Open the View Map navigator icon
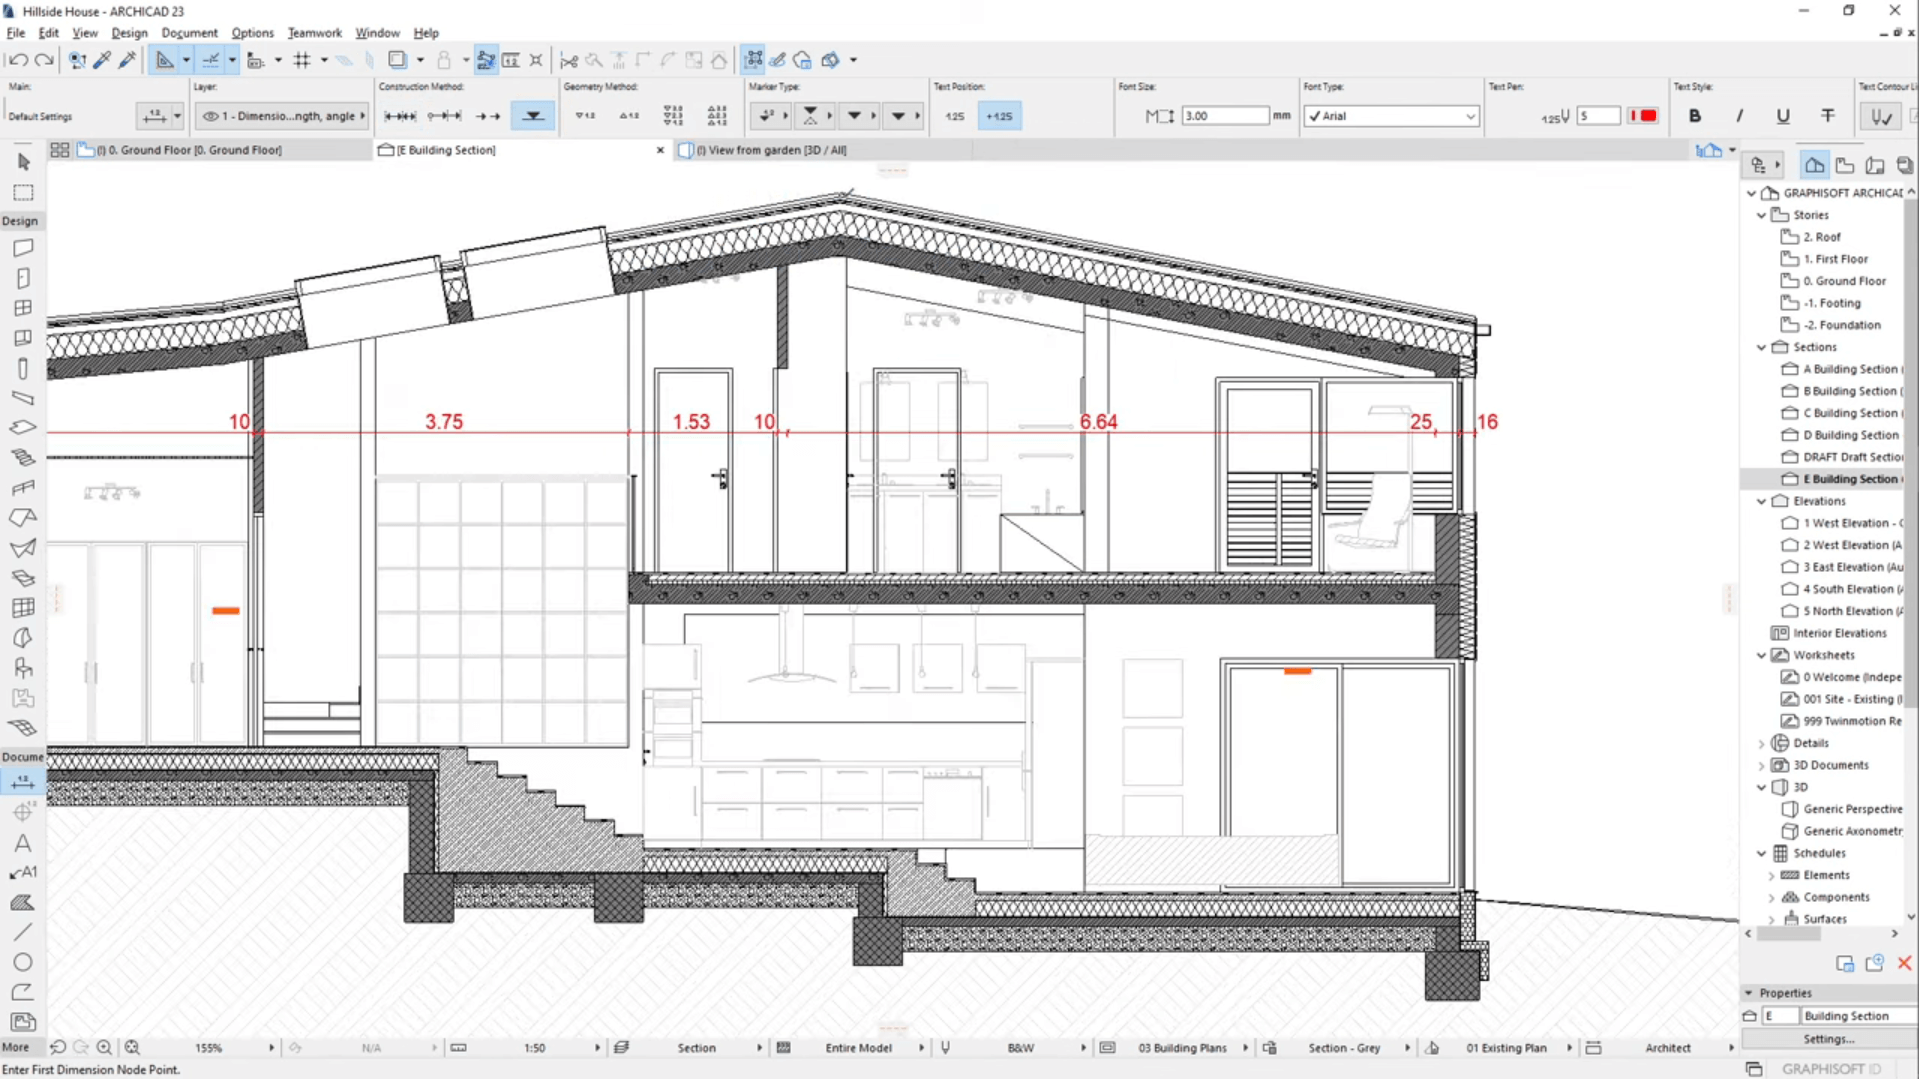 click(1845, 165)
